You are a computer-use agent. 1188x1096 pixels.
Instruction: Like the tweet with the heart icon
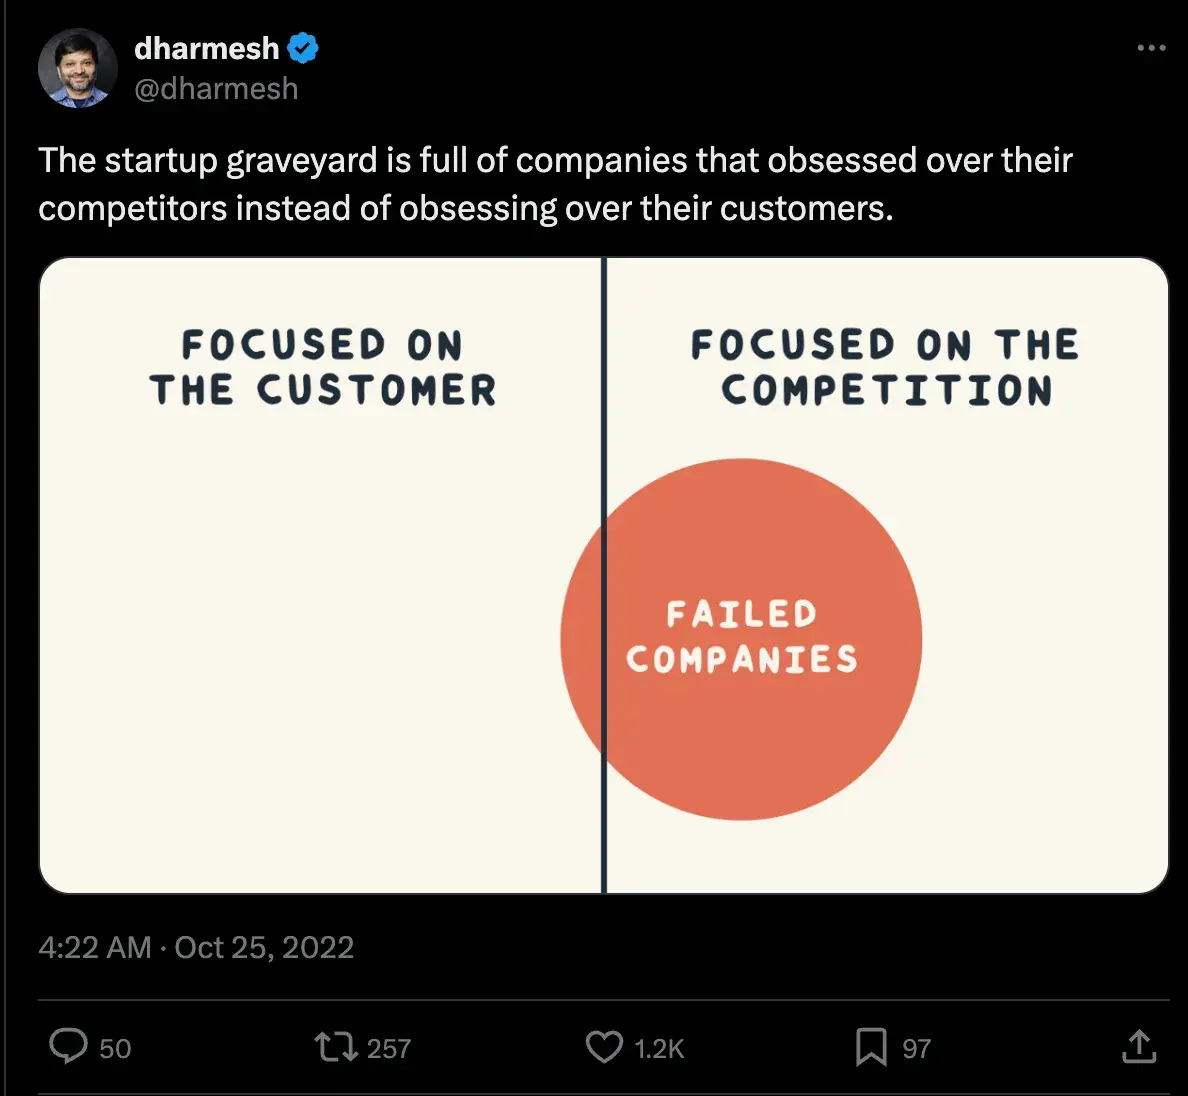(603, 1047)
